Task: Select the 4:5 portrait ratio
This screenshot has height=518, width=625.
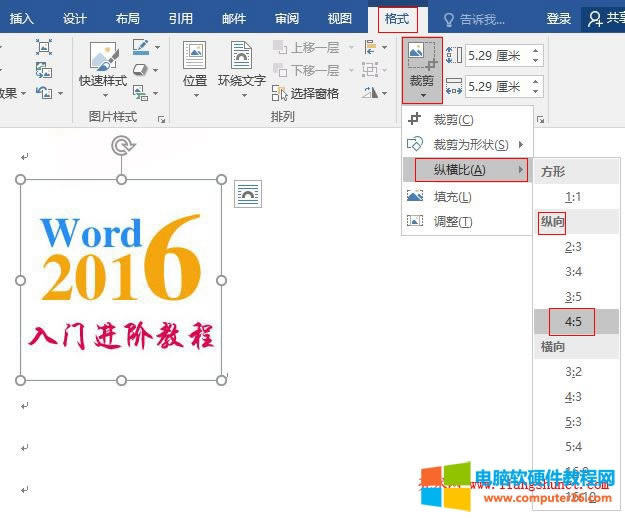Action: point(576,321)
